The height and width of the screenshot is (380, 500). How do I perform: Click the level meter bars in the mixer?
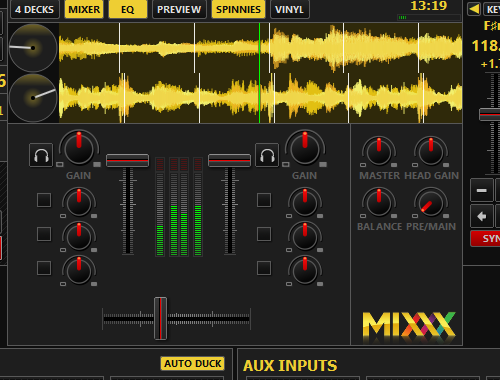point(179,207)
